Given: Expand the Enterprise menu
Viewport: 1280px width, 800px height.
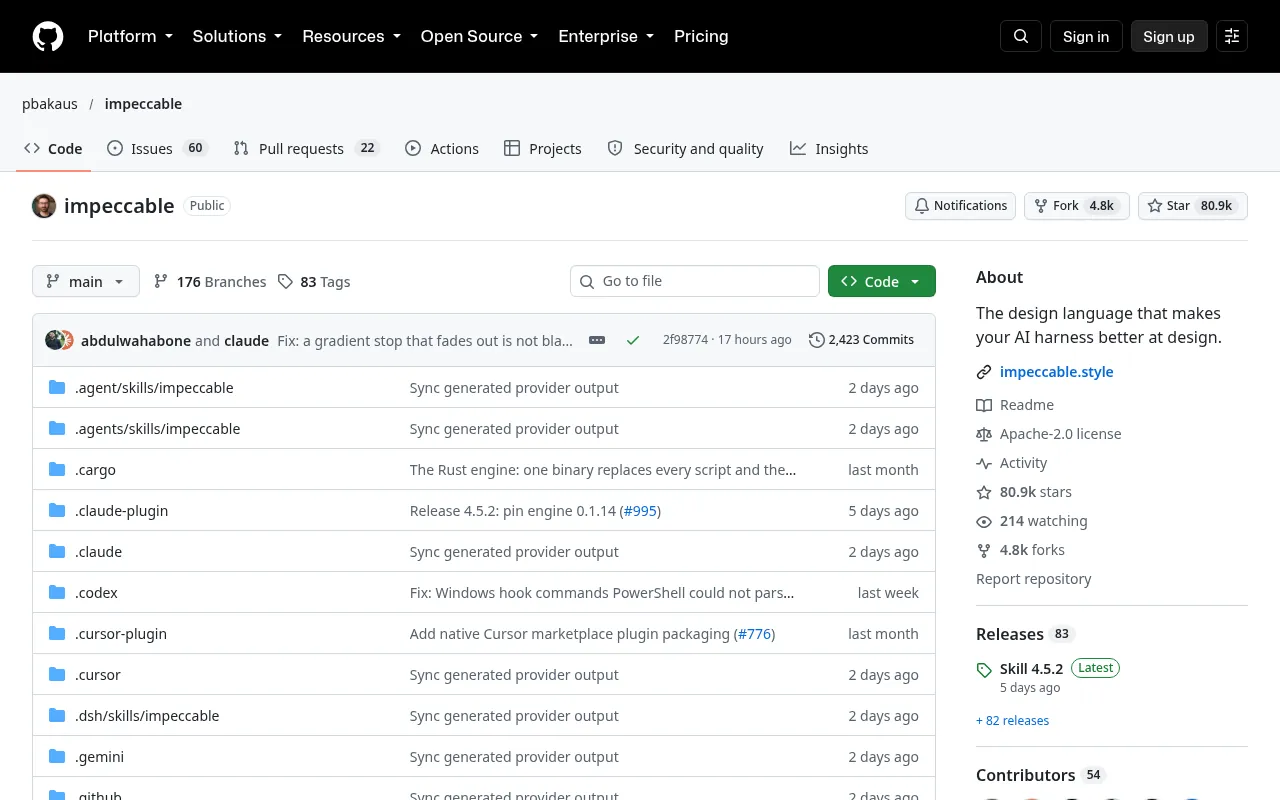Looking at the screenshot, I should click(x=606, y=36).
